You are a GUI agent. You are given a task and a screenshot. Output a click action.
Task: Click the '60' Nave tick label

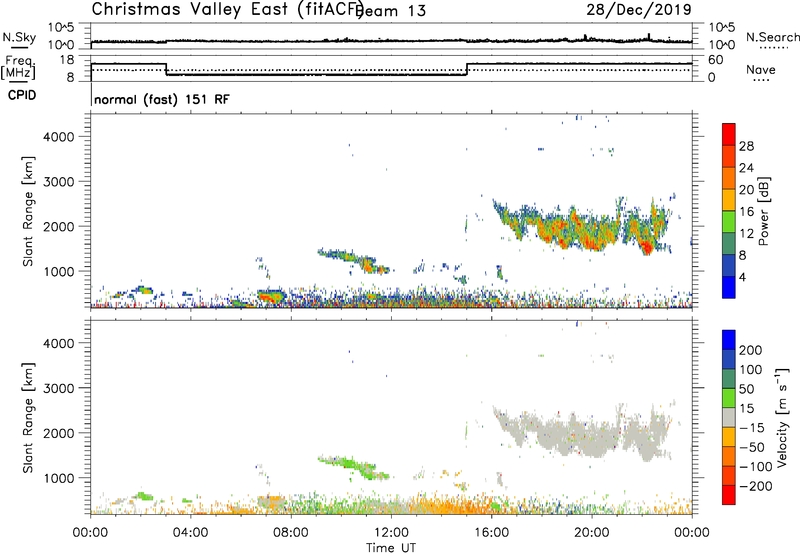pyautogui.click(x=715, y=60)
